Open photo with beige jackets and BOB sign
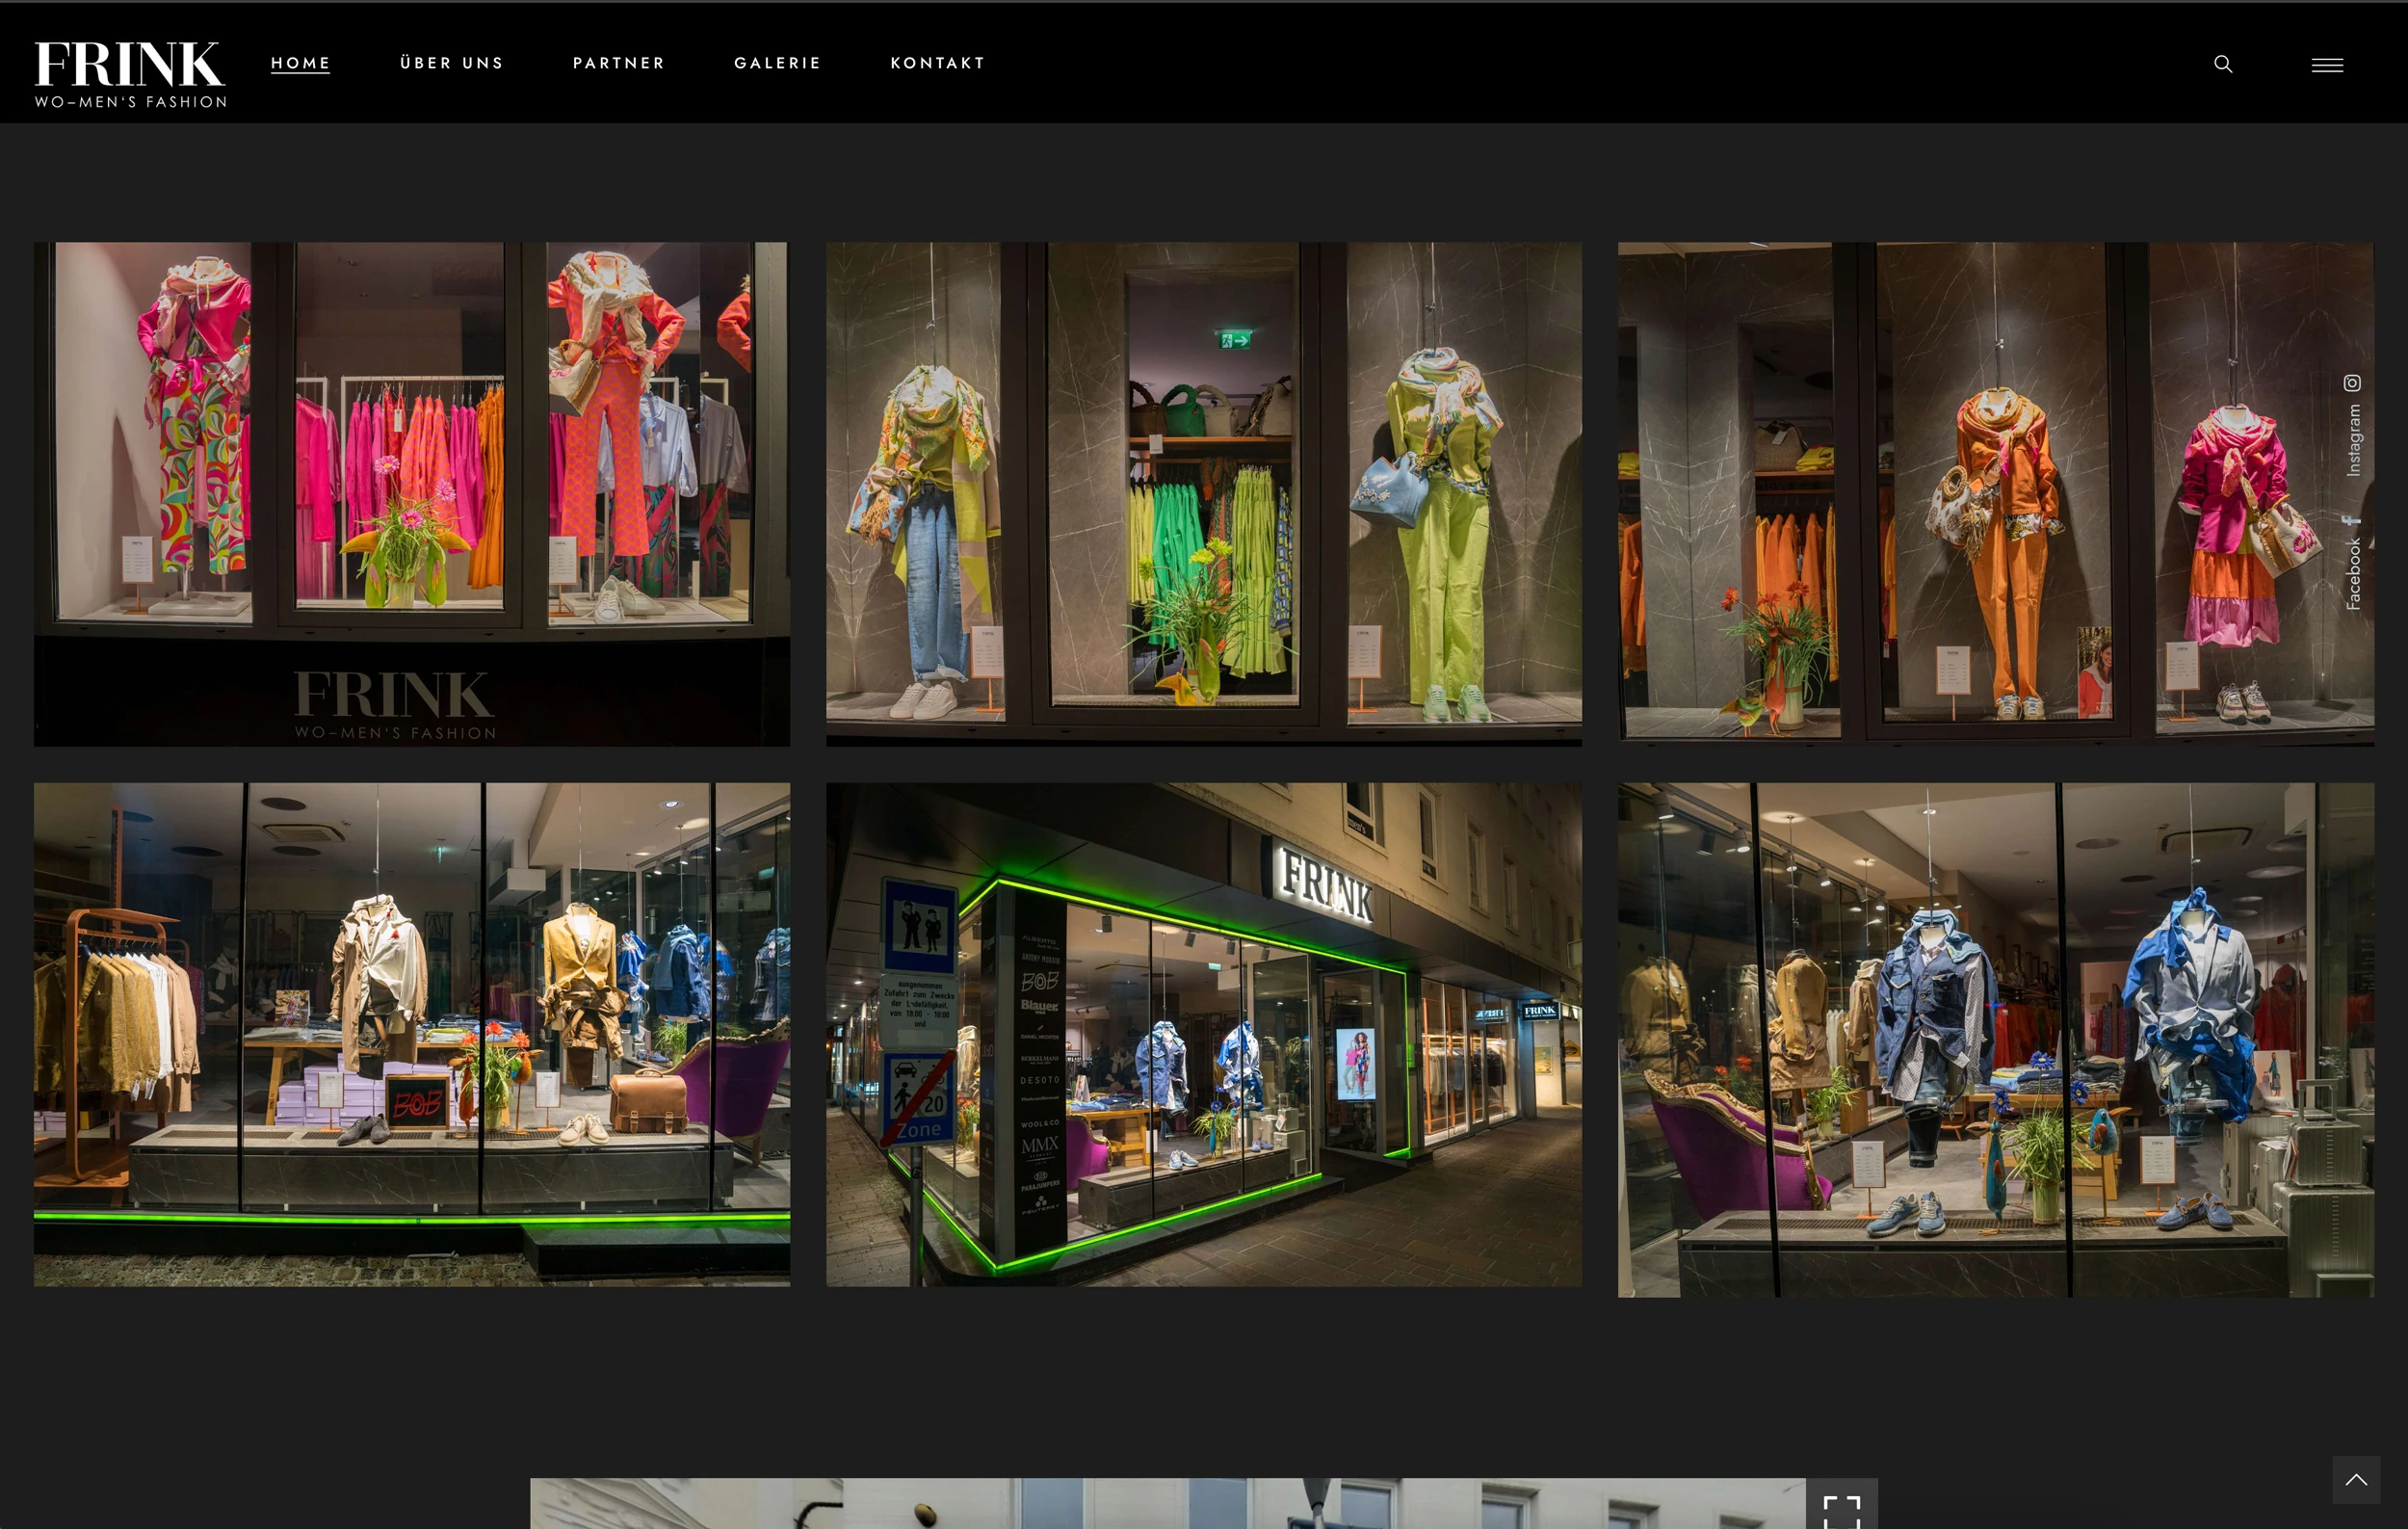 coord(412,1034)
